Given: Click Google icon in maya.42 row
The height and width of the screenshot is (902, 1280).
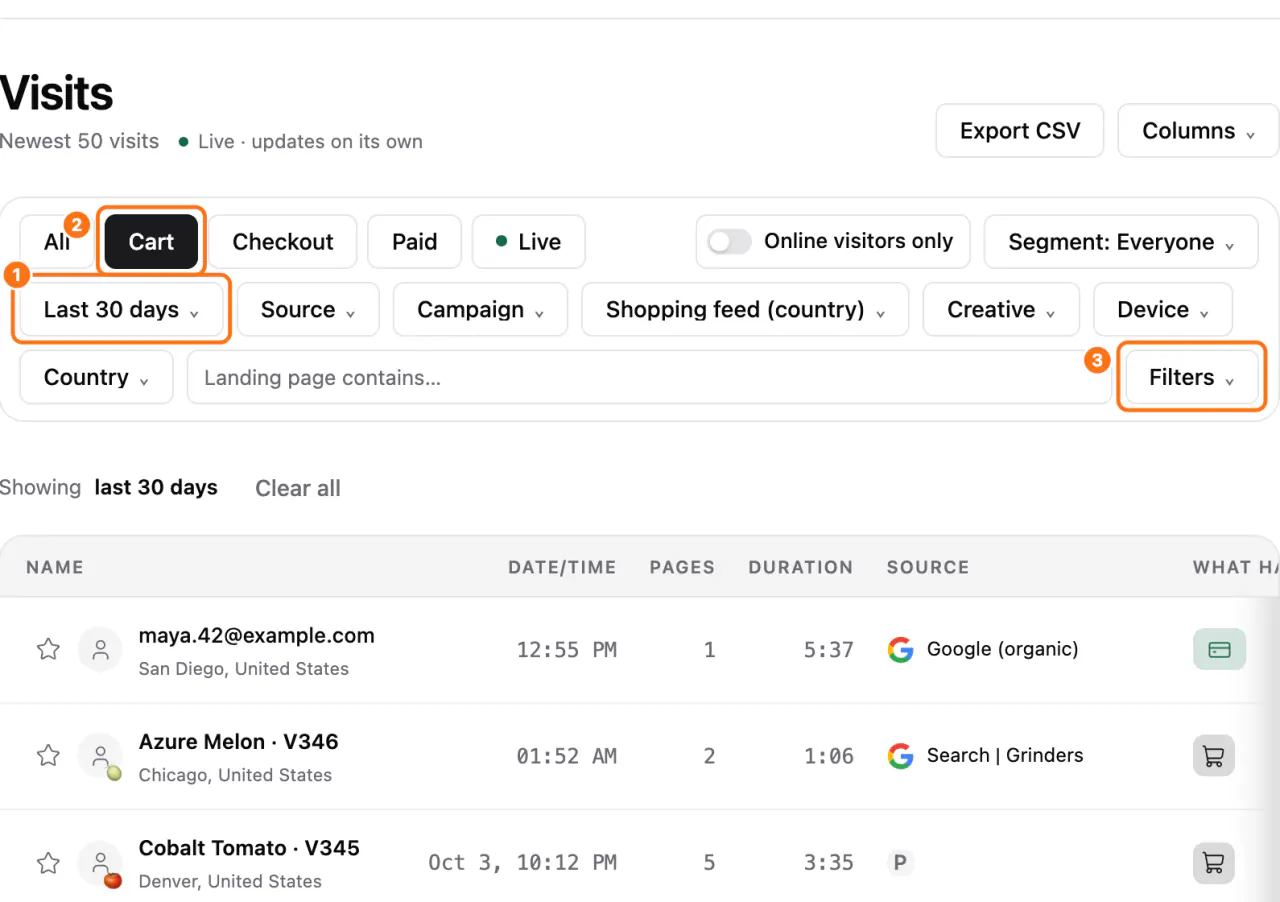Looking at the screenshot, I should tap(900, 650).
